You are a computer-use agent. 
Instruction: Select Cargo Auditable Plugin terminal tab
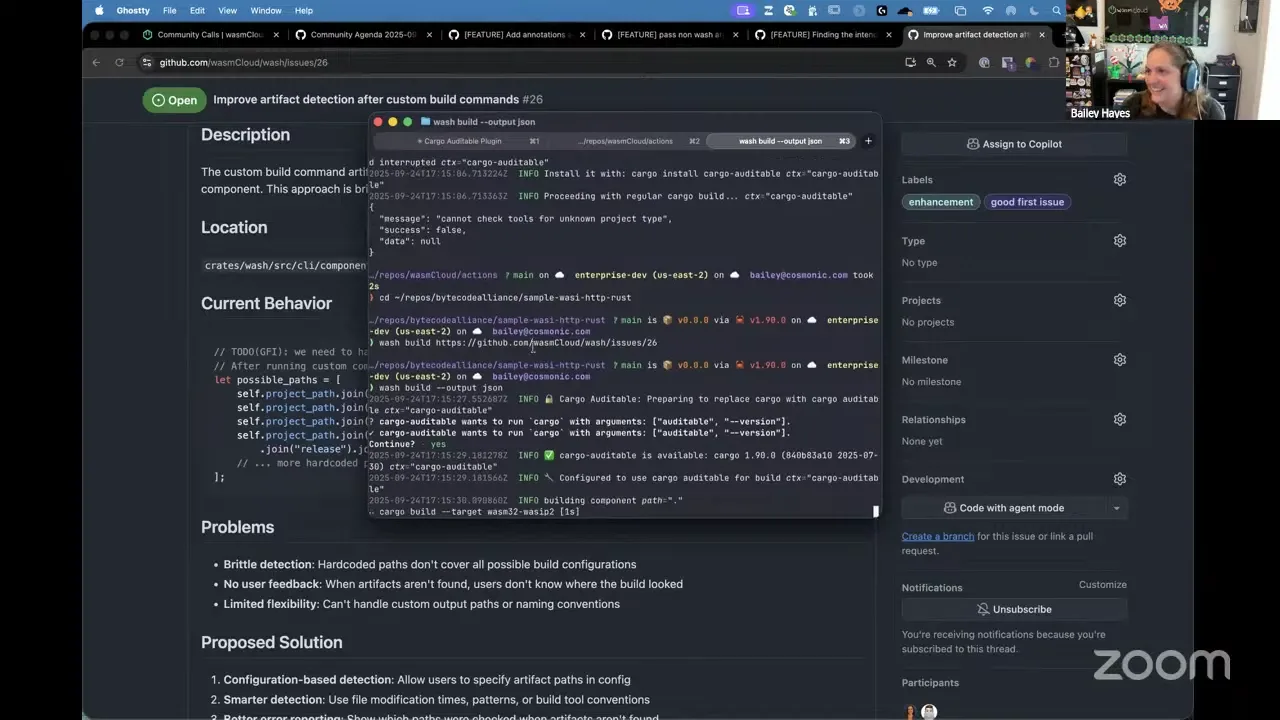[x=459, y=141]
